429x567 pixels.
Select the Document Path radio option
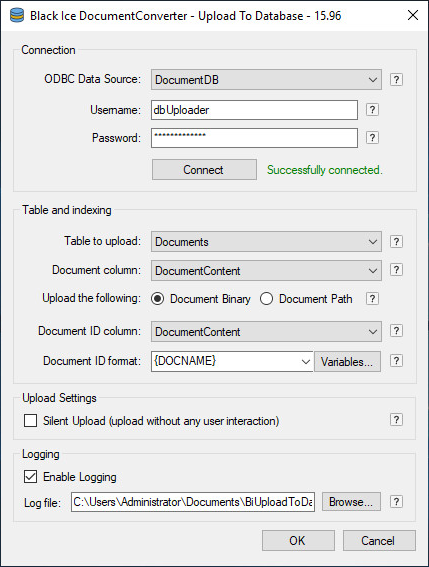266,299
